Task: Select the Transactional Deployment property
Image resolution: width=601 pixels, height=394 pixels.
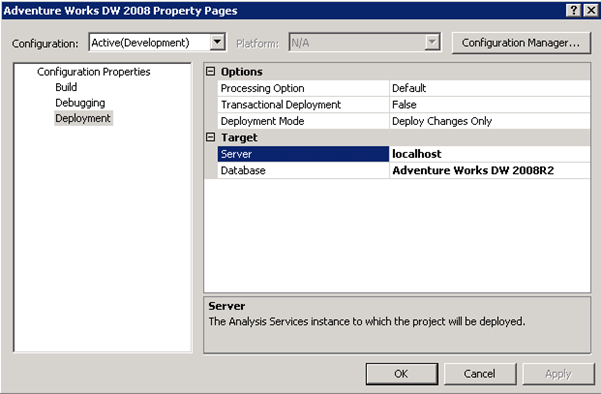Action: click(x=303, y=105)
